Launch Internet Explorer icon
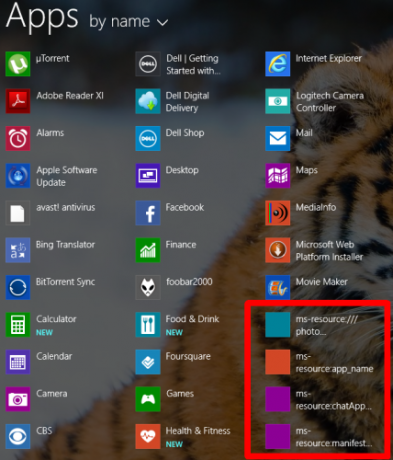Viewport: 393px width, 460px height. [x=278, y=64]
